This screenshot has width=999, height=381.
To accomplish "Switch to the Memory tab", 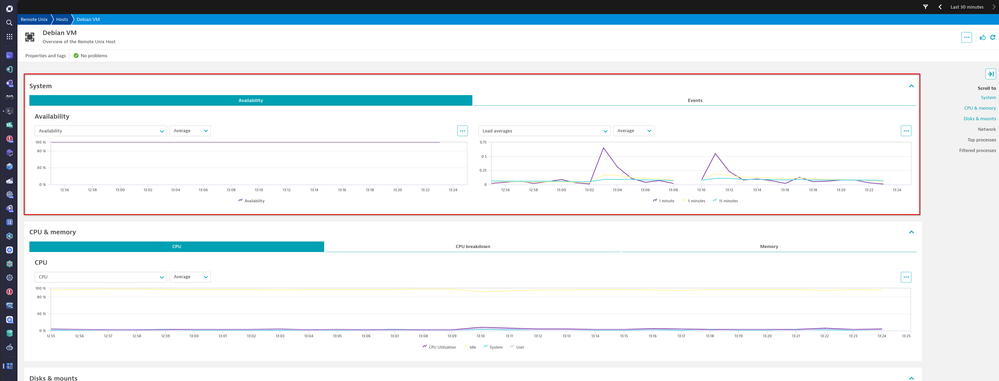I will [x=769, y=247].
